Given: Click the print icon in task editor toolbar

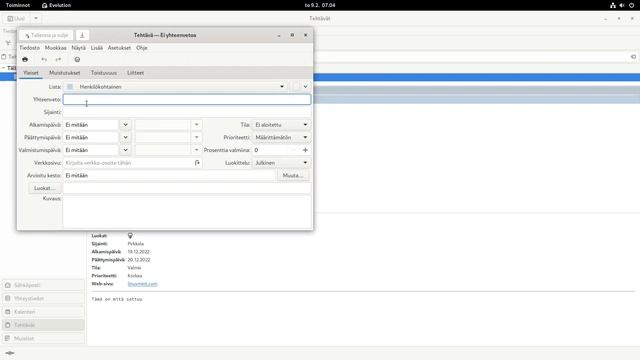Looking at the screenshot, I should tap(25, 60).
